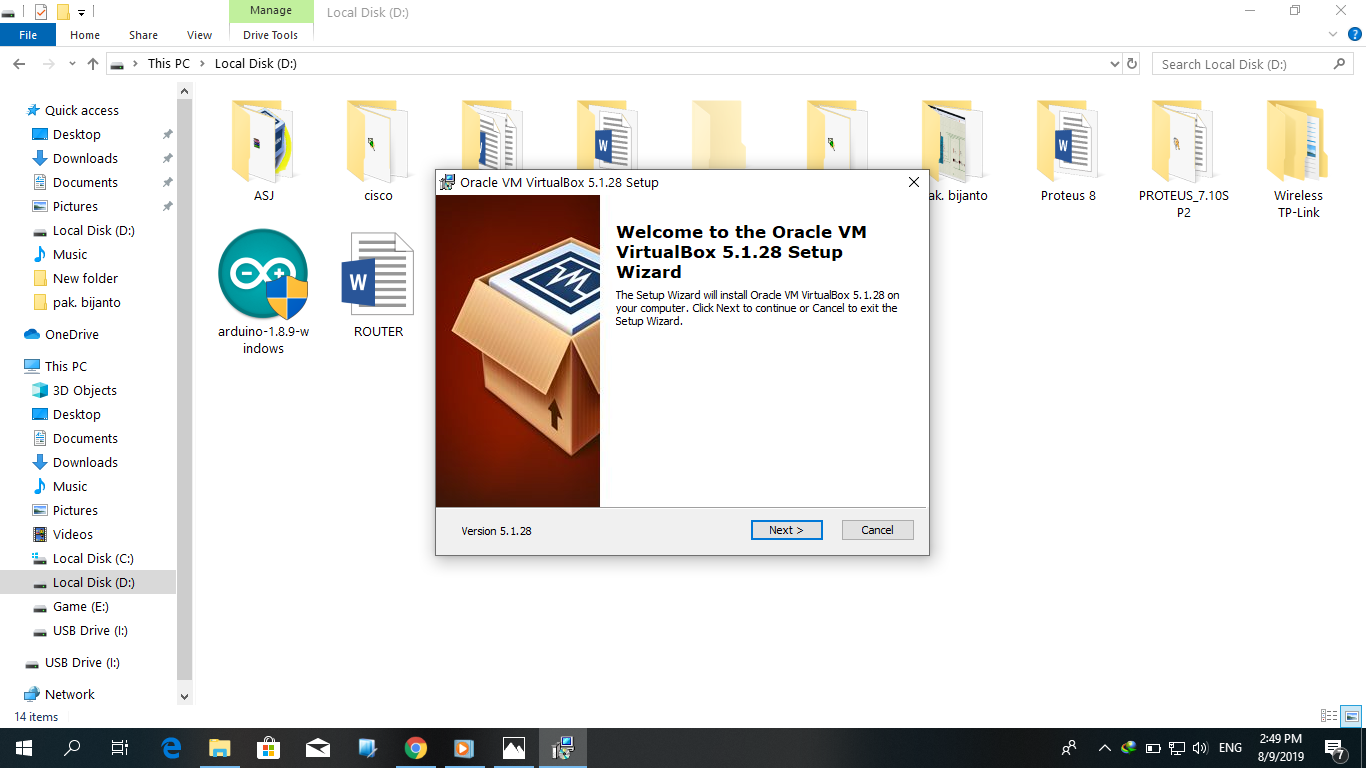Image resolution: width=1366 pixels, height=768 pixels.
Task: Select OneDrive in navigation pane
Action: pyautogui.click(x=72, y=334)
